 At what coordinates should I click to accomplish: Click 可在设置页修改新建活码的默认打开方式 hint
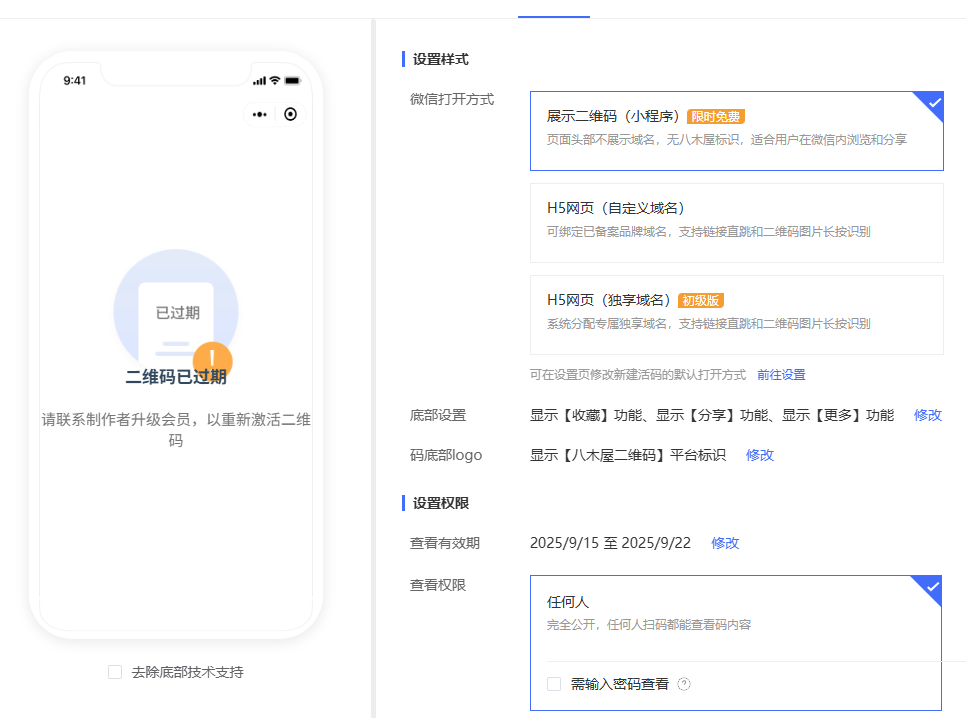tap(638, 375)
